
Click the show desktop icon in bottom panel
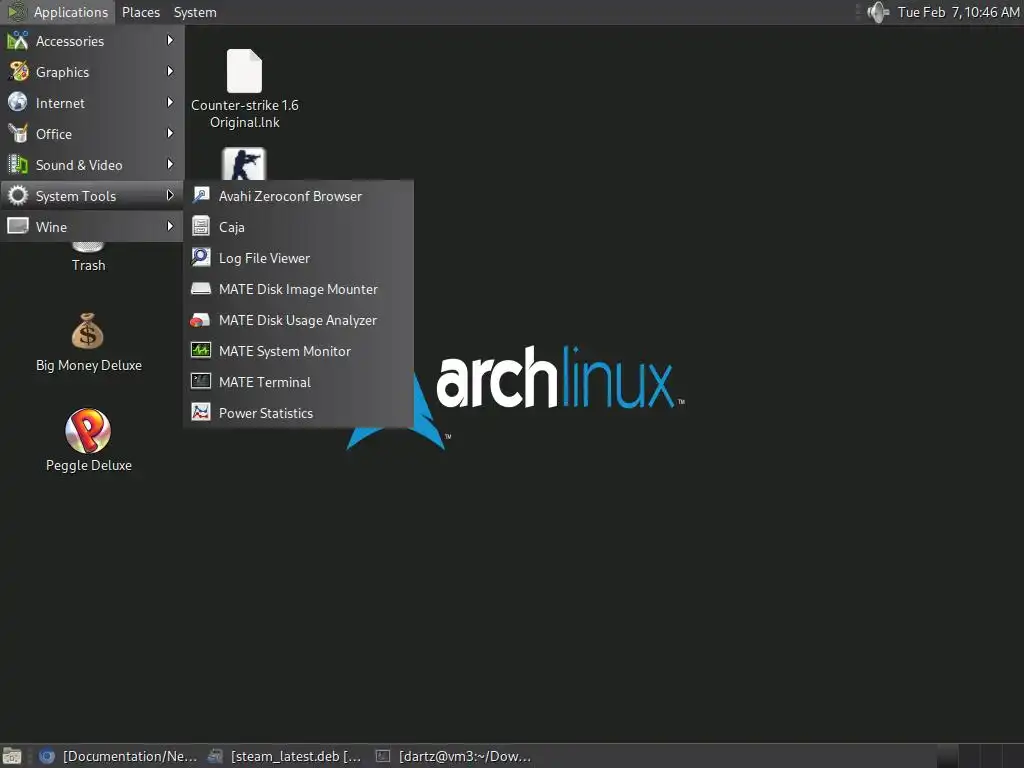(12, 756)
